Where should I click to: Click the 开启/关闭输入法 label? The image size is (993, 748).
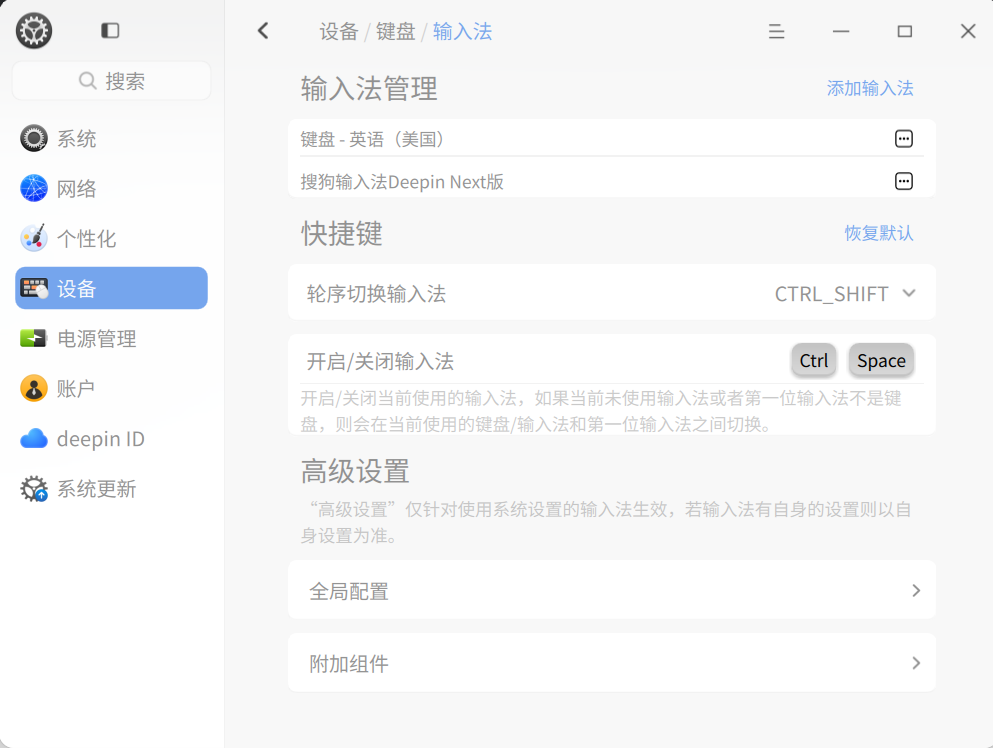pos(380,361)
